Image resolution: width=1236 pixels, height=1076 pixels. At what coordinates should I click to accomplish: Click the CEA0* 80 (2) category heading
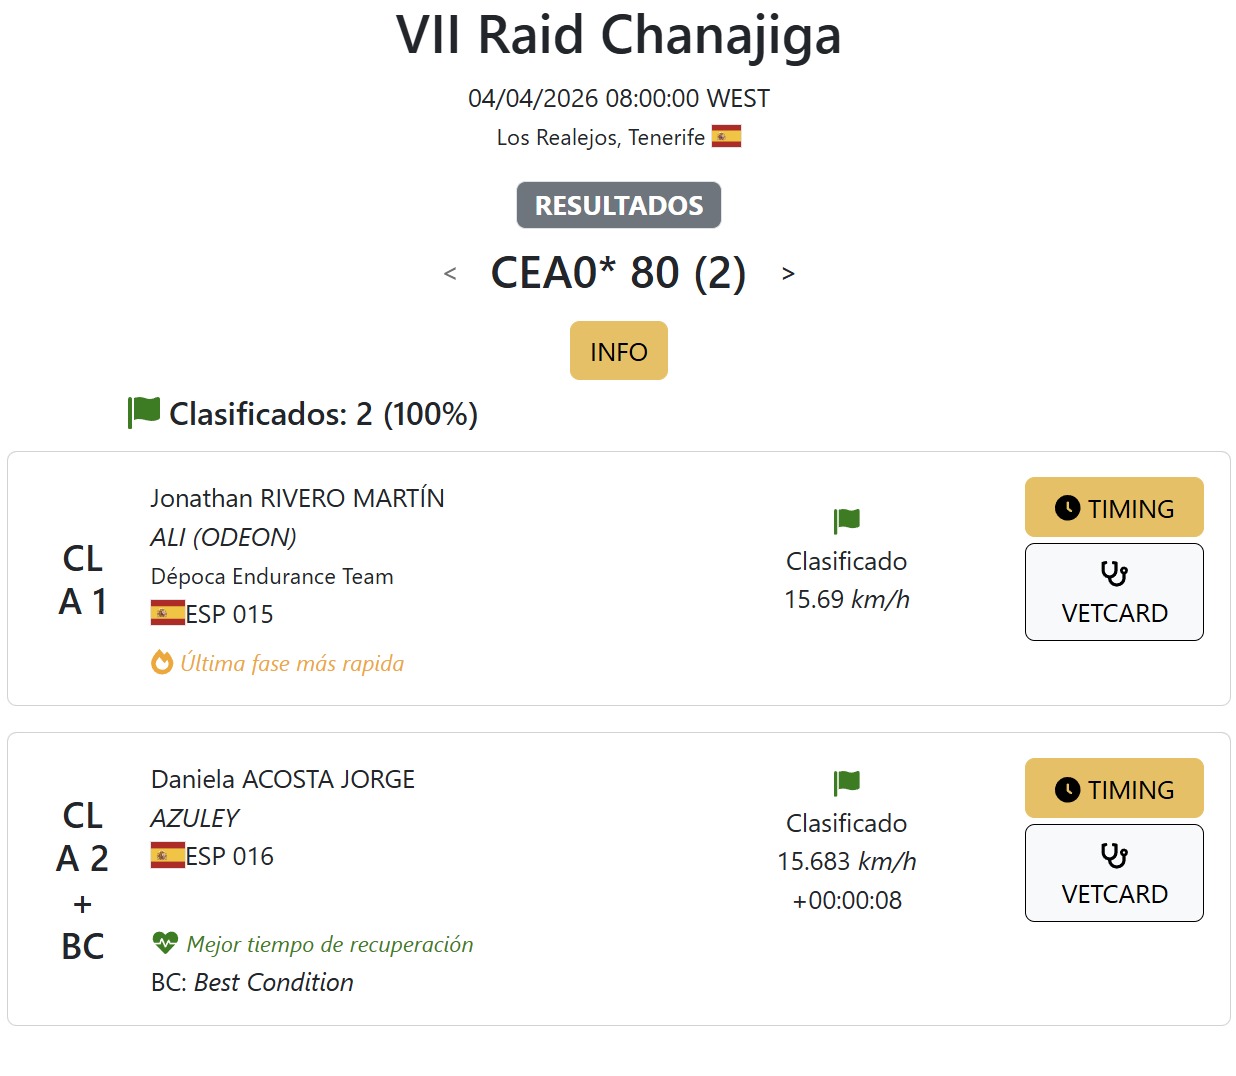618,273
